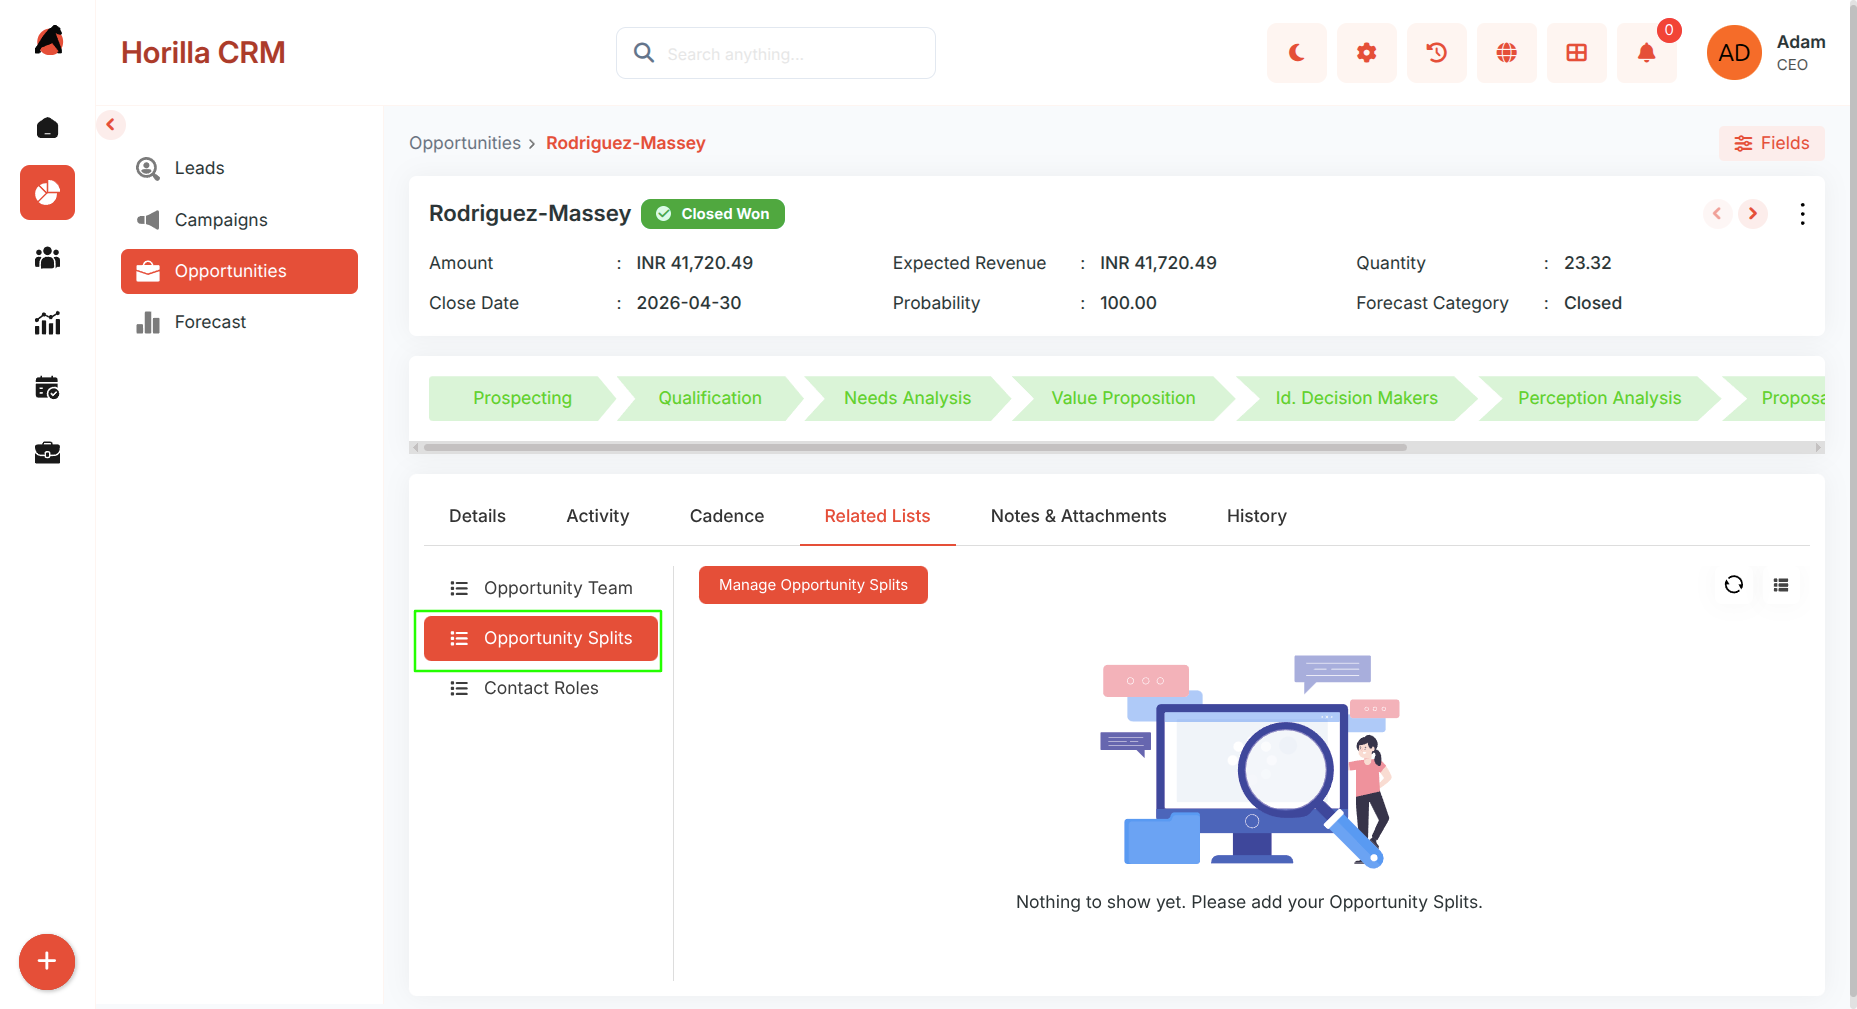Open the briefcase rail icon
The height and width of the screenshot is (1009, 1857).
coord(47,453)
